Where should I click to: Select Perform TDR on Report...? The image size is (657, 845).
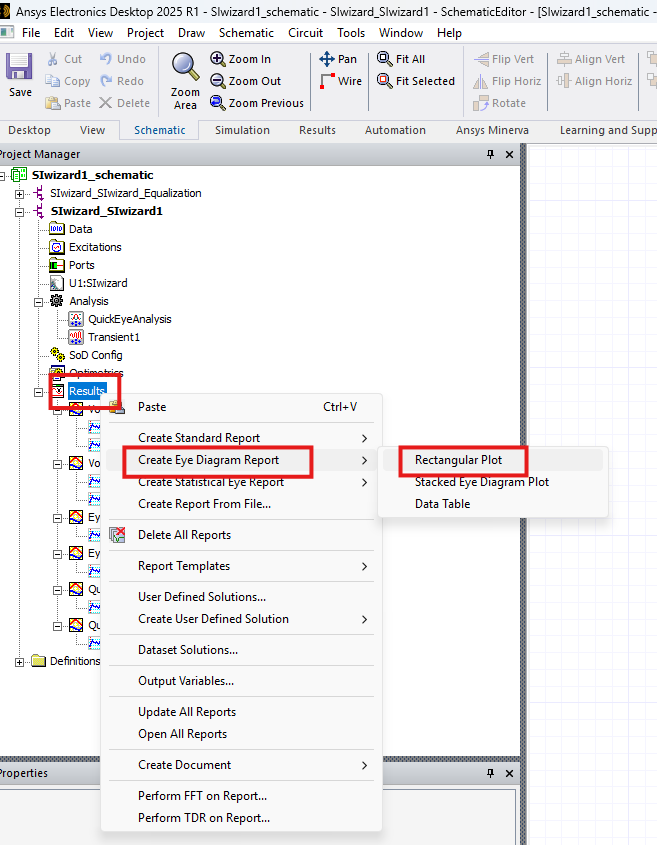pos(241,818)
